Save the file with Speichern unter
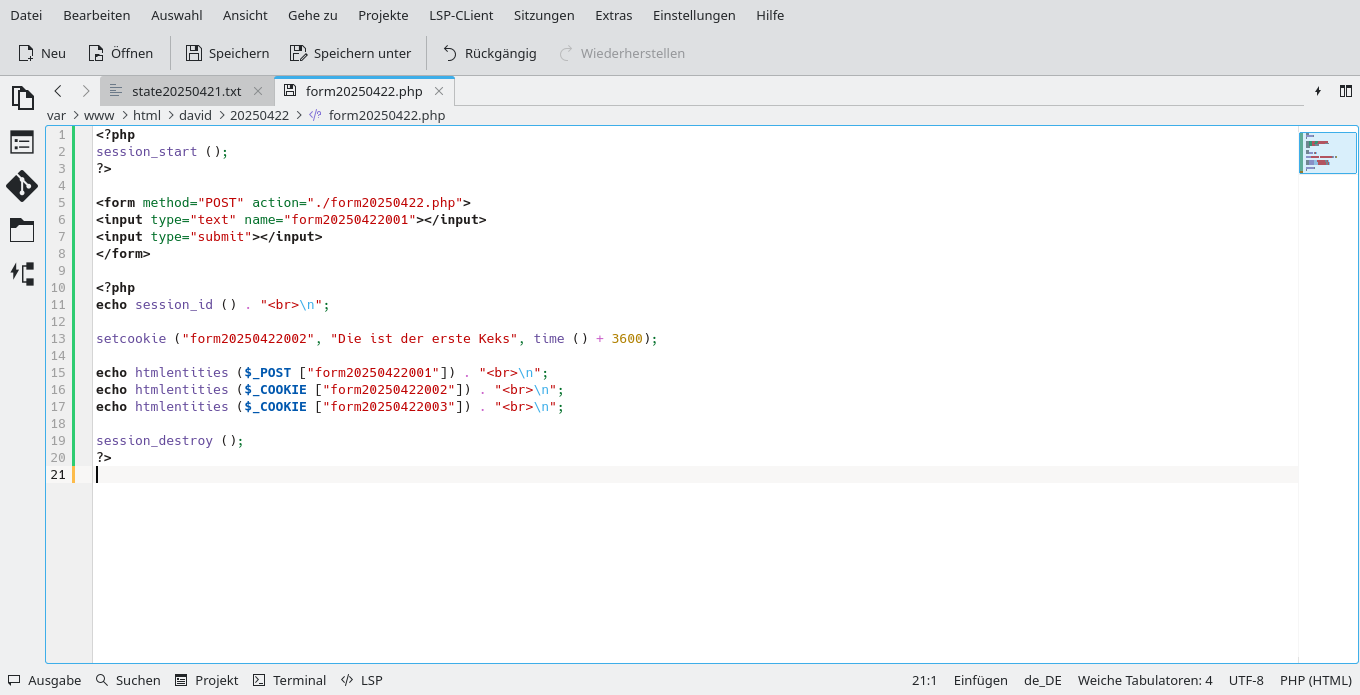The image size is (1360, 695). coord(350,53)
